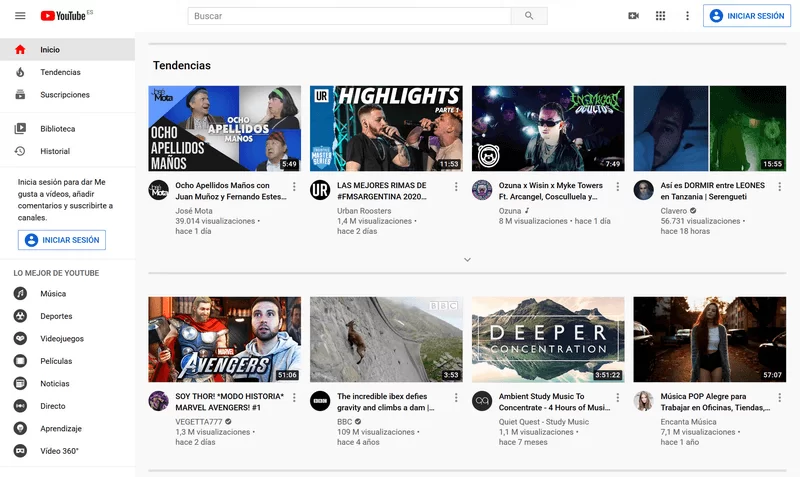Play the Enemigos Ocultos thumbnail
This screenshot has height=477, width=800.
(x=548, y=128)
